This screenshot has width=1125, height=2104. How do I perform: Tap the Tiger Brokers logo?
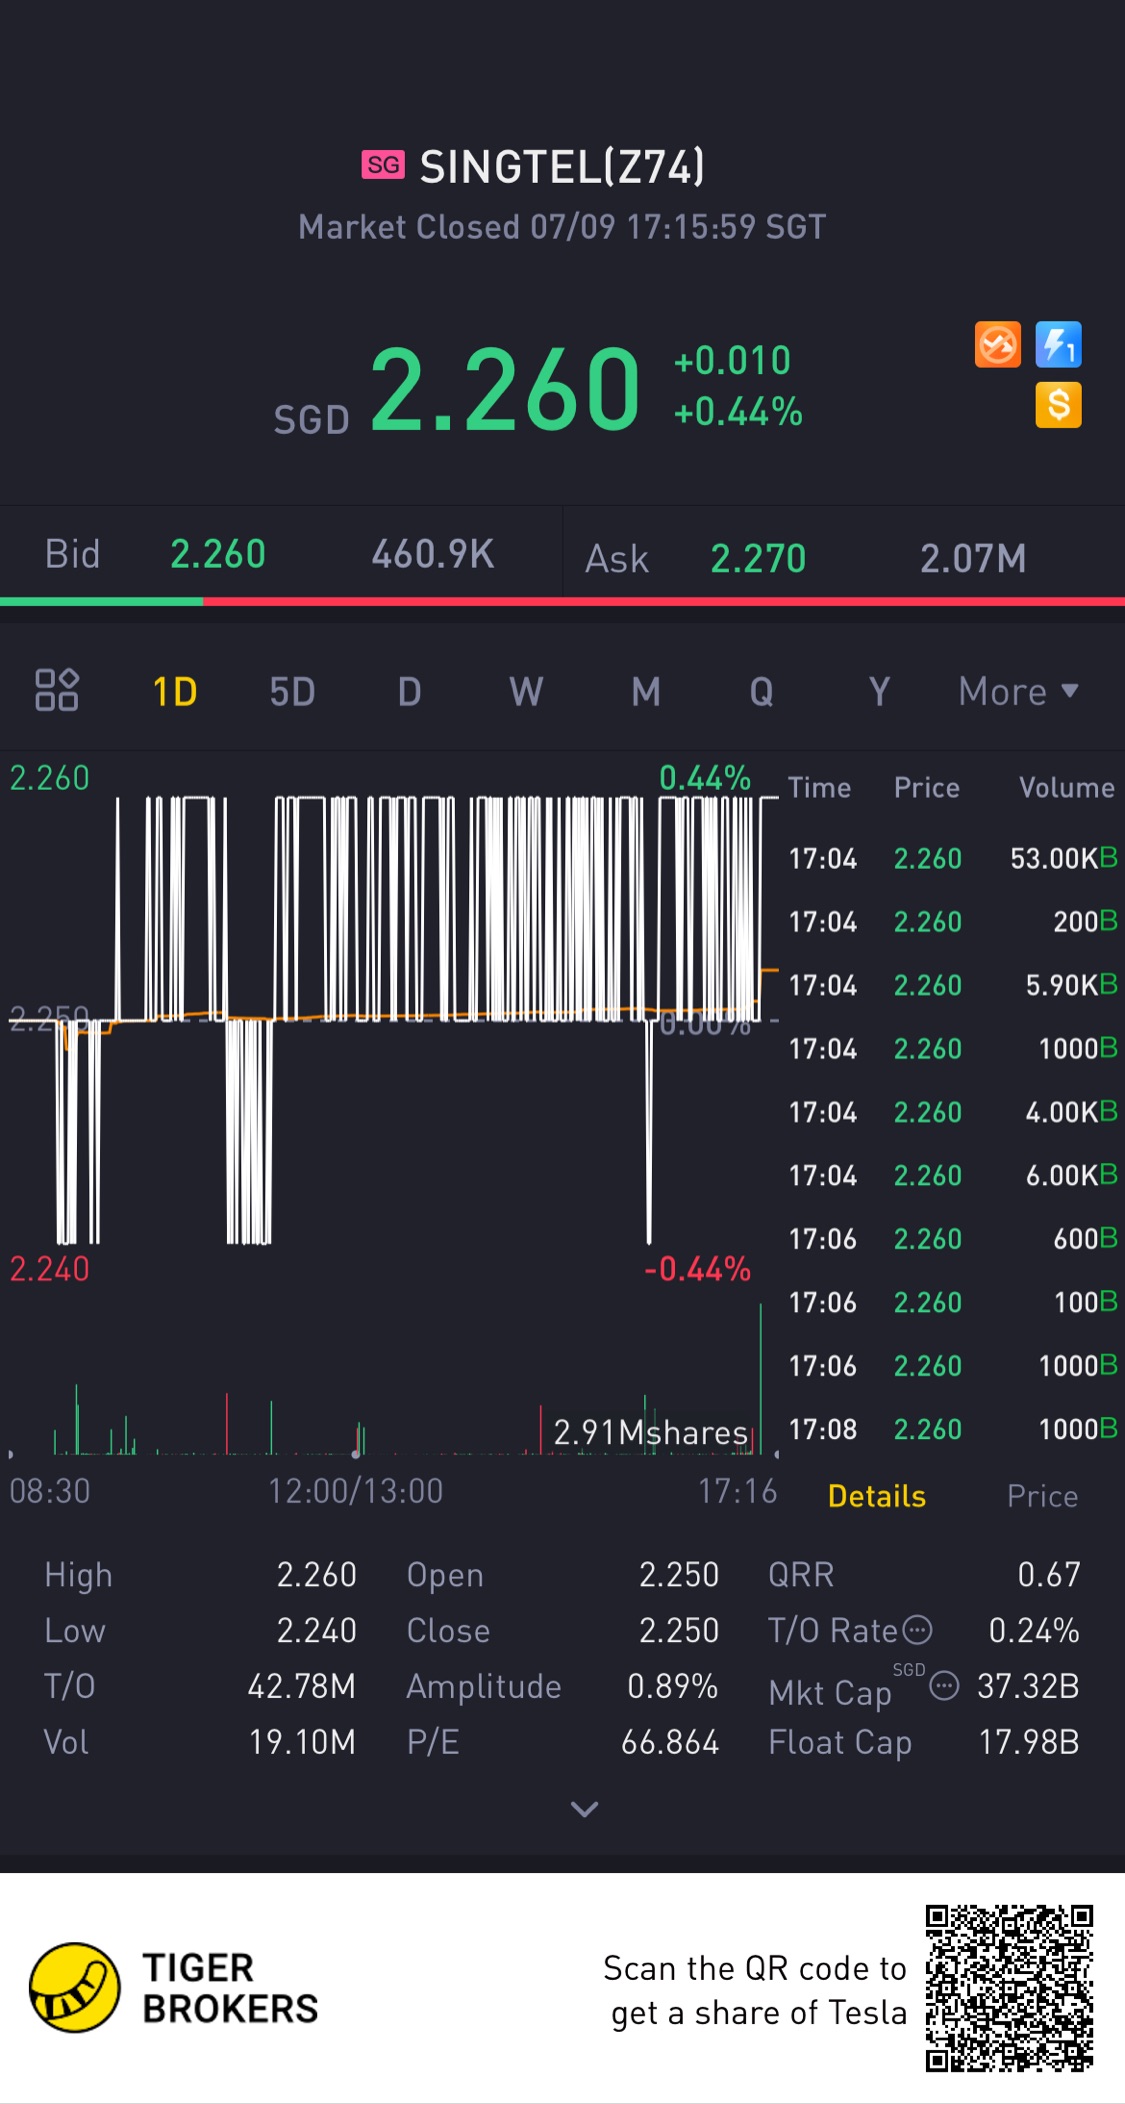pyautogui.click(x=75, y=1988)
